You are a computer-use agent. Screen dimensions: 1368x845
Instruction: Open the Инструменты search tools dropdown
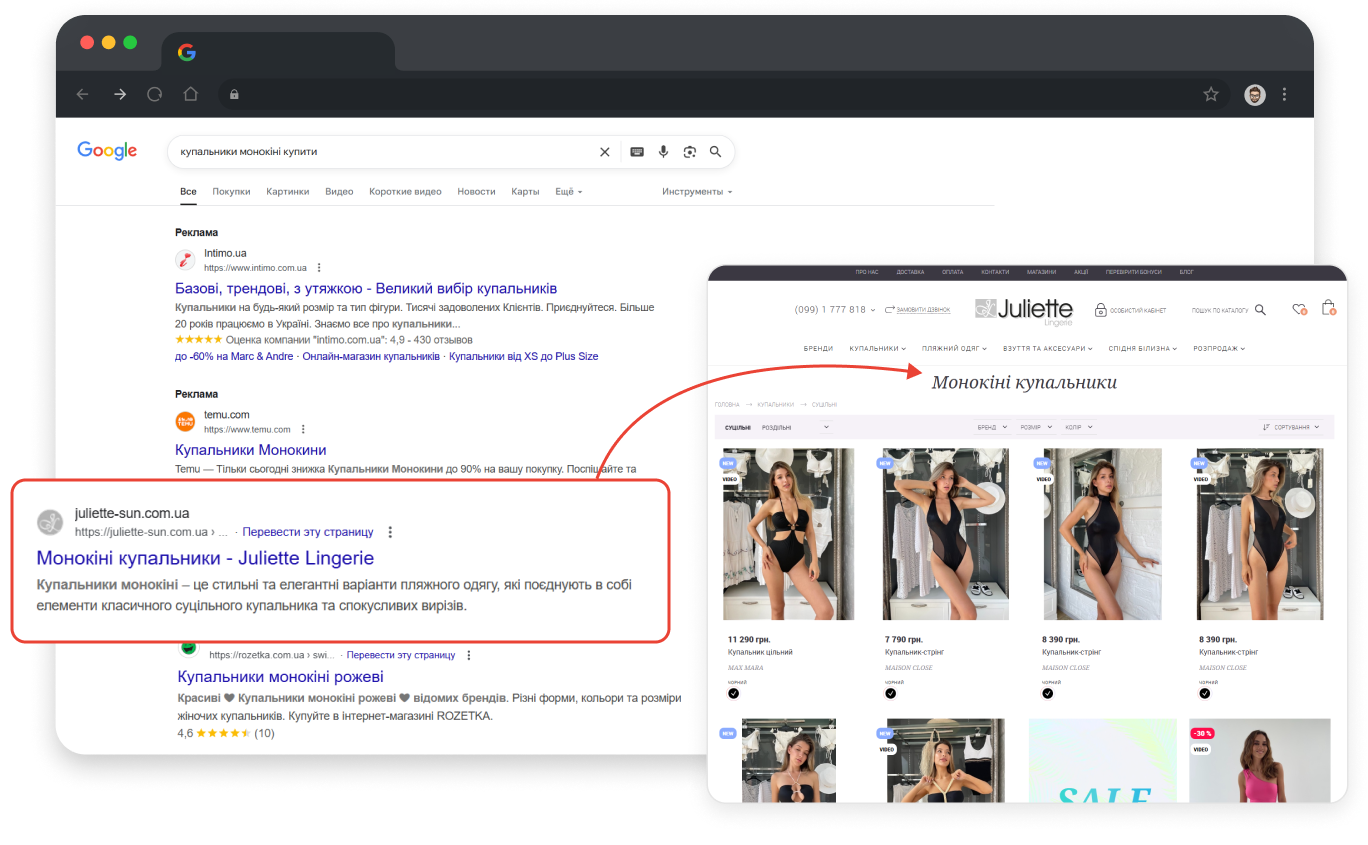(697, 191)
